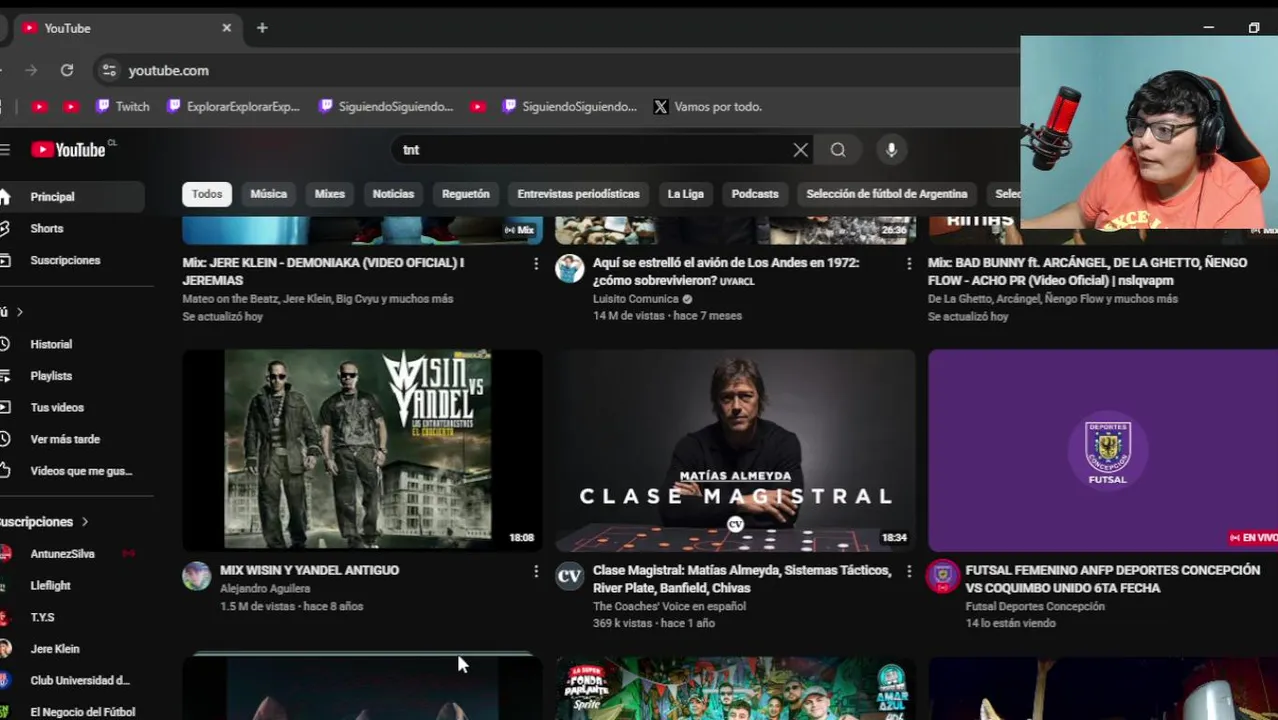Open Alejandro Aguilera channel avatar
This screenshot has height=720, width=1278.
[x=196, y=576]
